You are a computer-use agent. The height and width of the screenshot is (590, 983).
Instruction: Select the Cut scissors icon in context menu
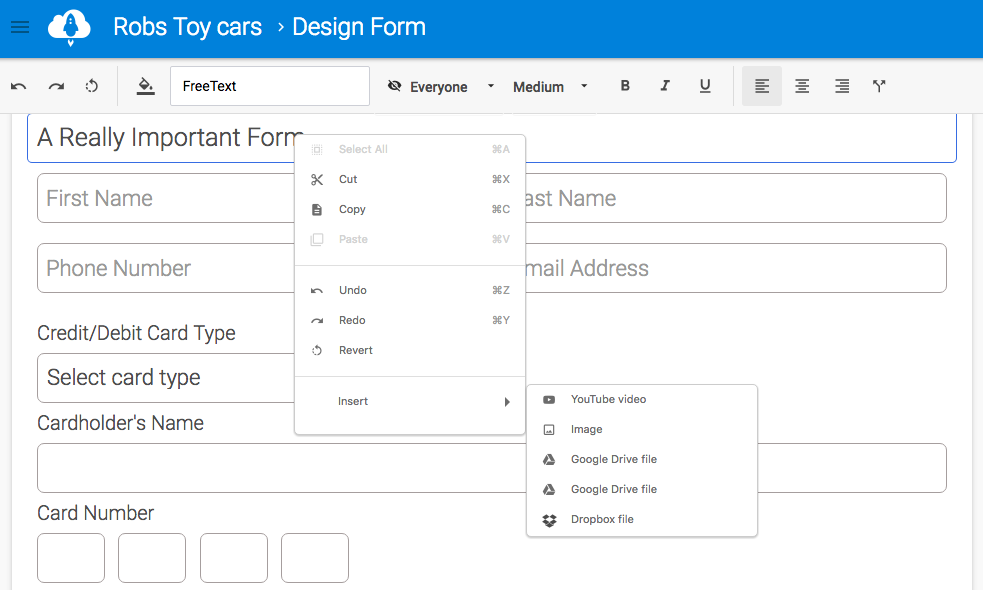coord(317,180)
